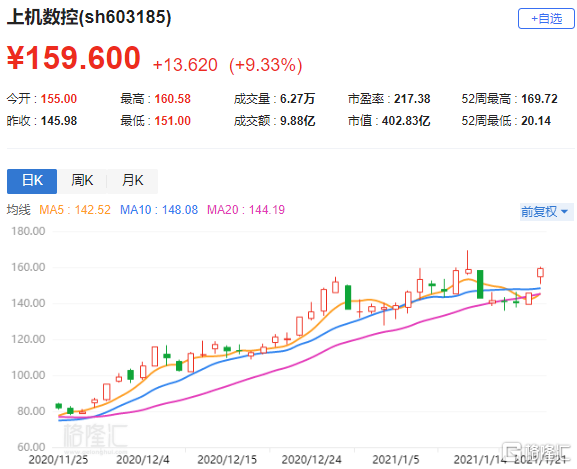The width and height of the screenshot is (577, 469).
Task: Click the change amount +13.620
Action: pyautogui.click(x=185, y=65)
